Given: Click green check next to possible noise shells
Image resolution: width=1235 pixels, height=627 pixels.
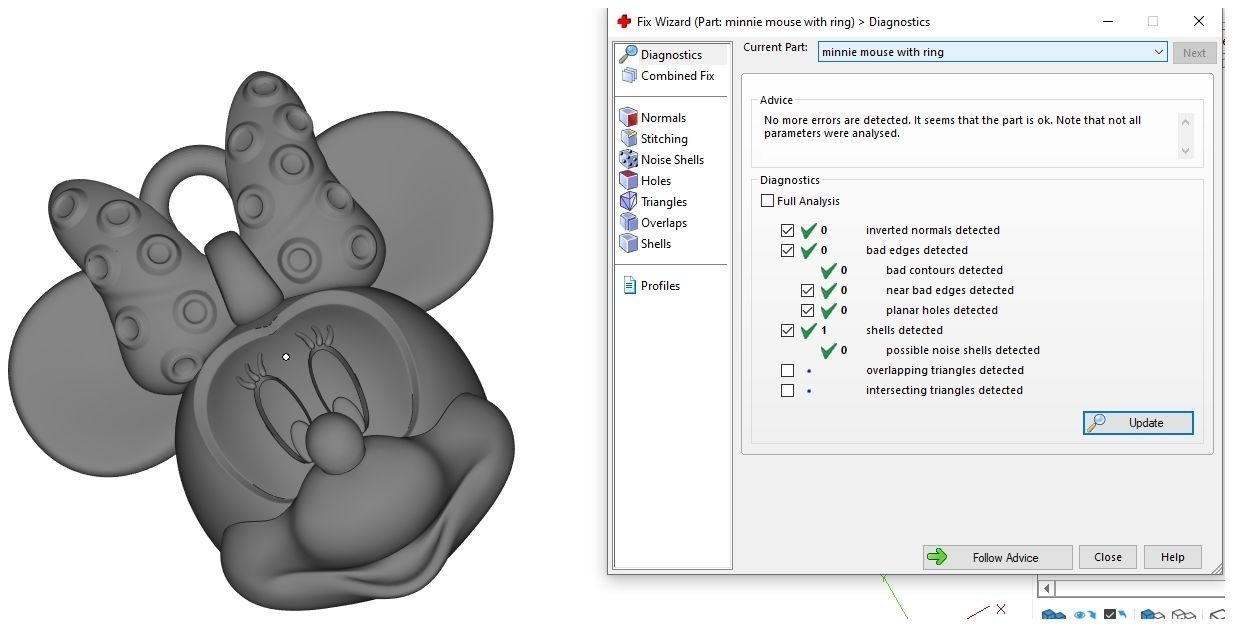Looking at the screenshot, I should (x=829, y=350).
